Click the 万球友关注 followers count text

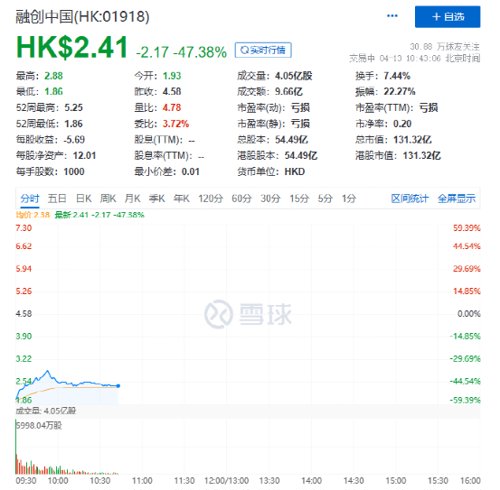pos(445,46)
